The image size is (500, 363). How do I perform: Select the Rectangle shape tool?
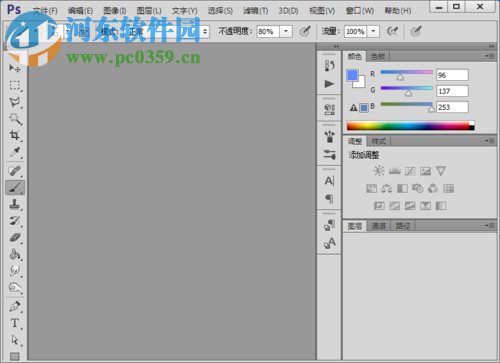click(15, 356)
